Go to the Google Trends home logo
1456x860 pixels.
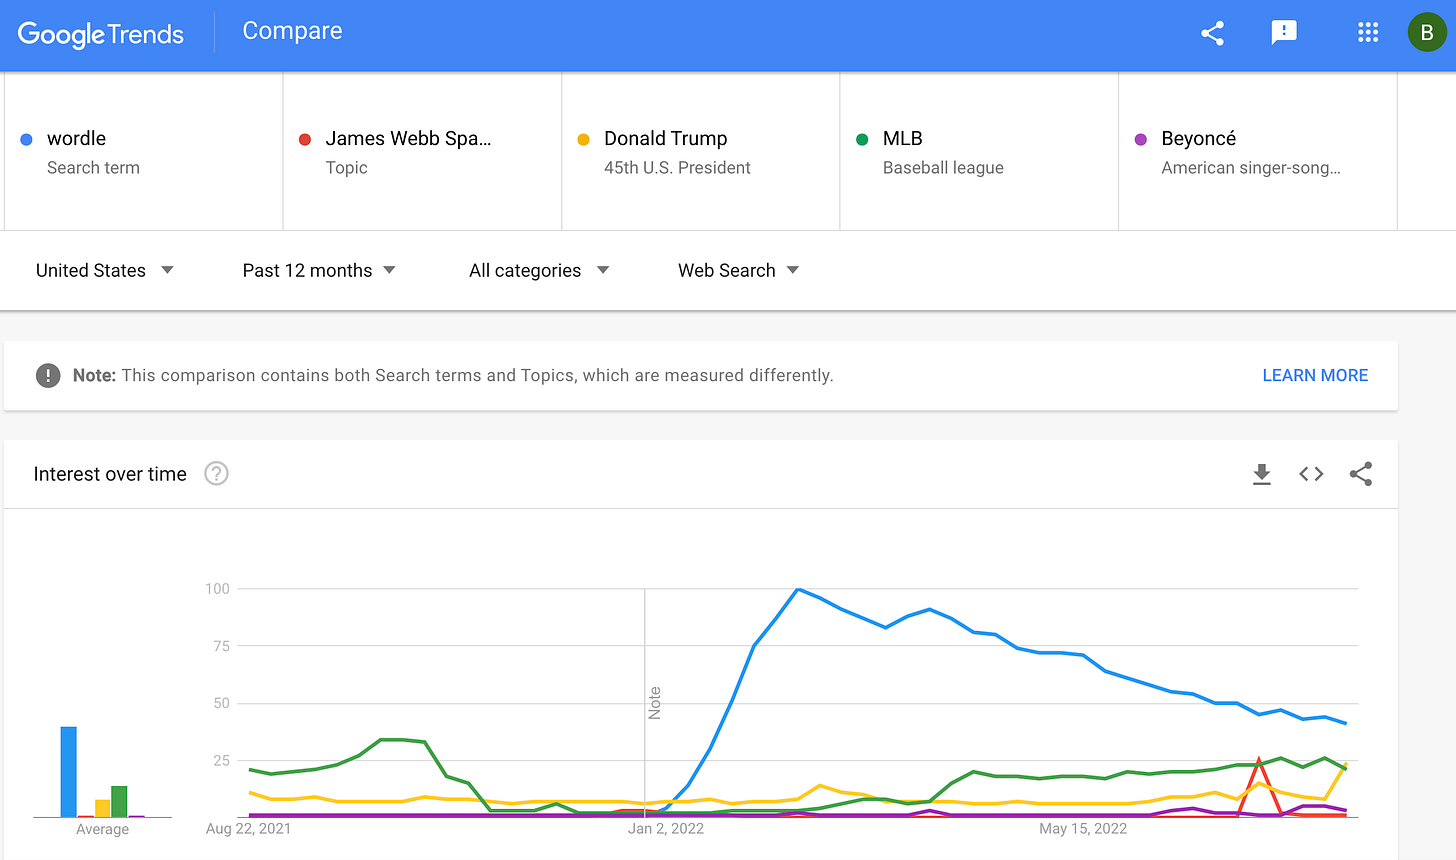tap(101, 34)
